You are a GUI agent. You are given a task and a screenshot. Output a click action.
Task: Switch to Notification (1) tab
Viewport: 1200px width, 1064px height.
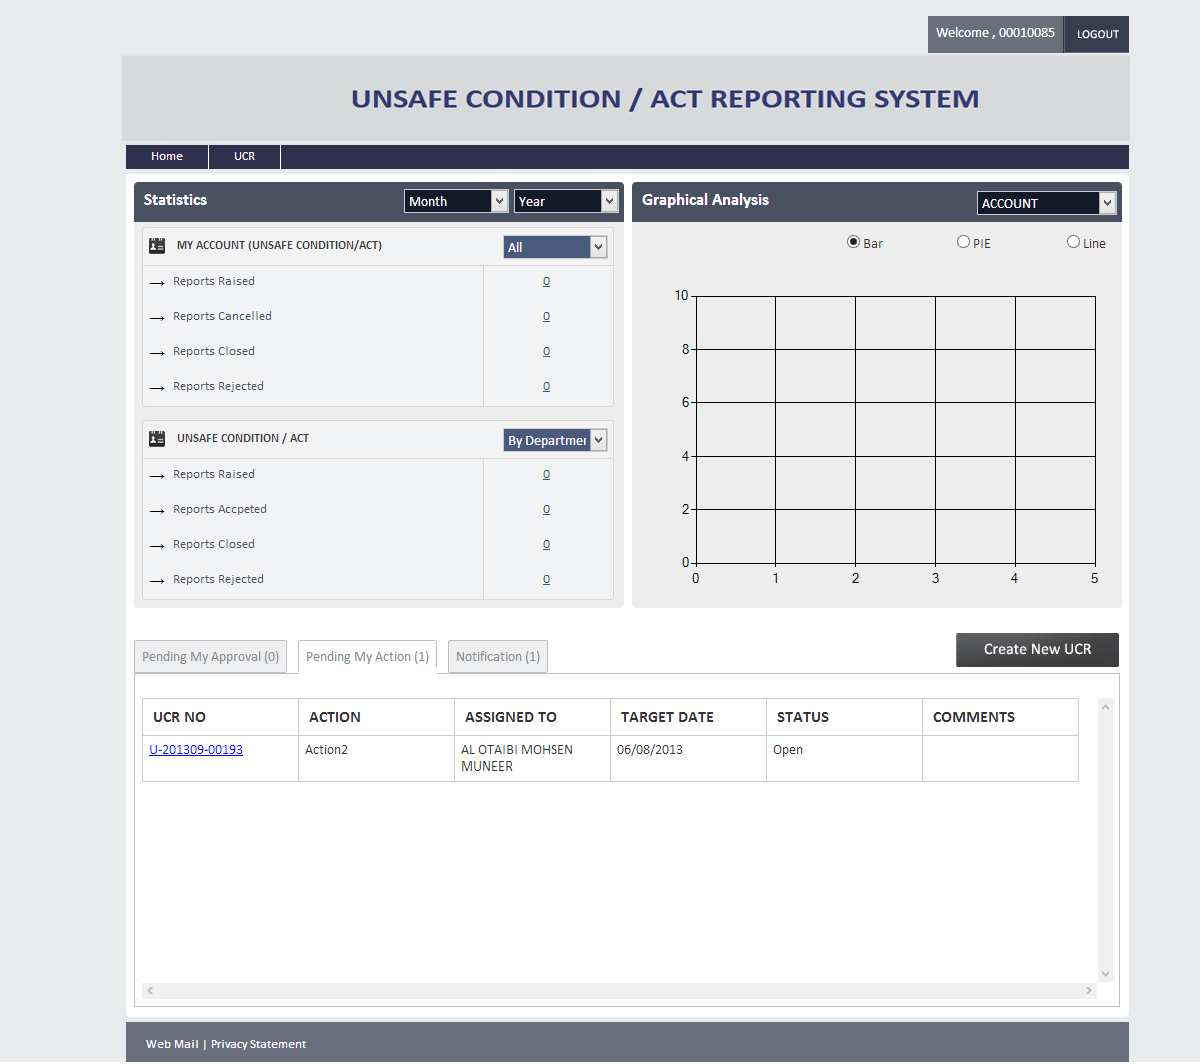point(498,657)
